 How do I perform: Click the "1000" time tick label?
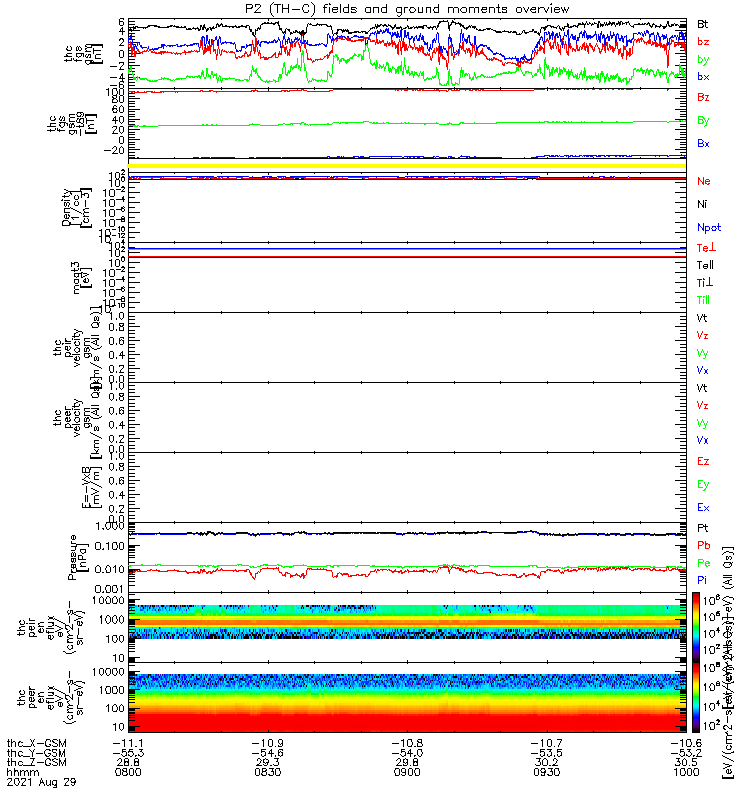(x=686, y=772)
